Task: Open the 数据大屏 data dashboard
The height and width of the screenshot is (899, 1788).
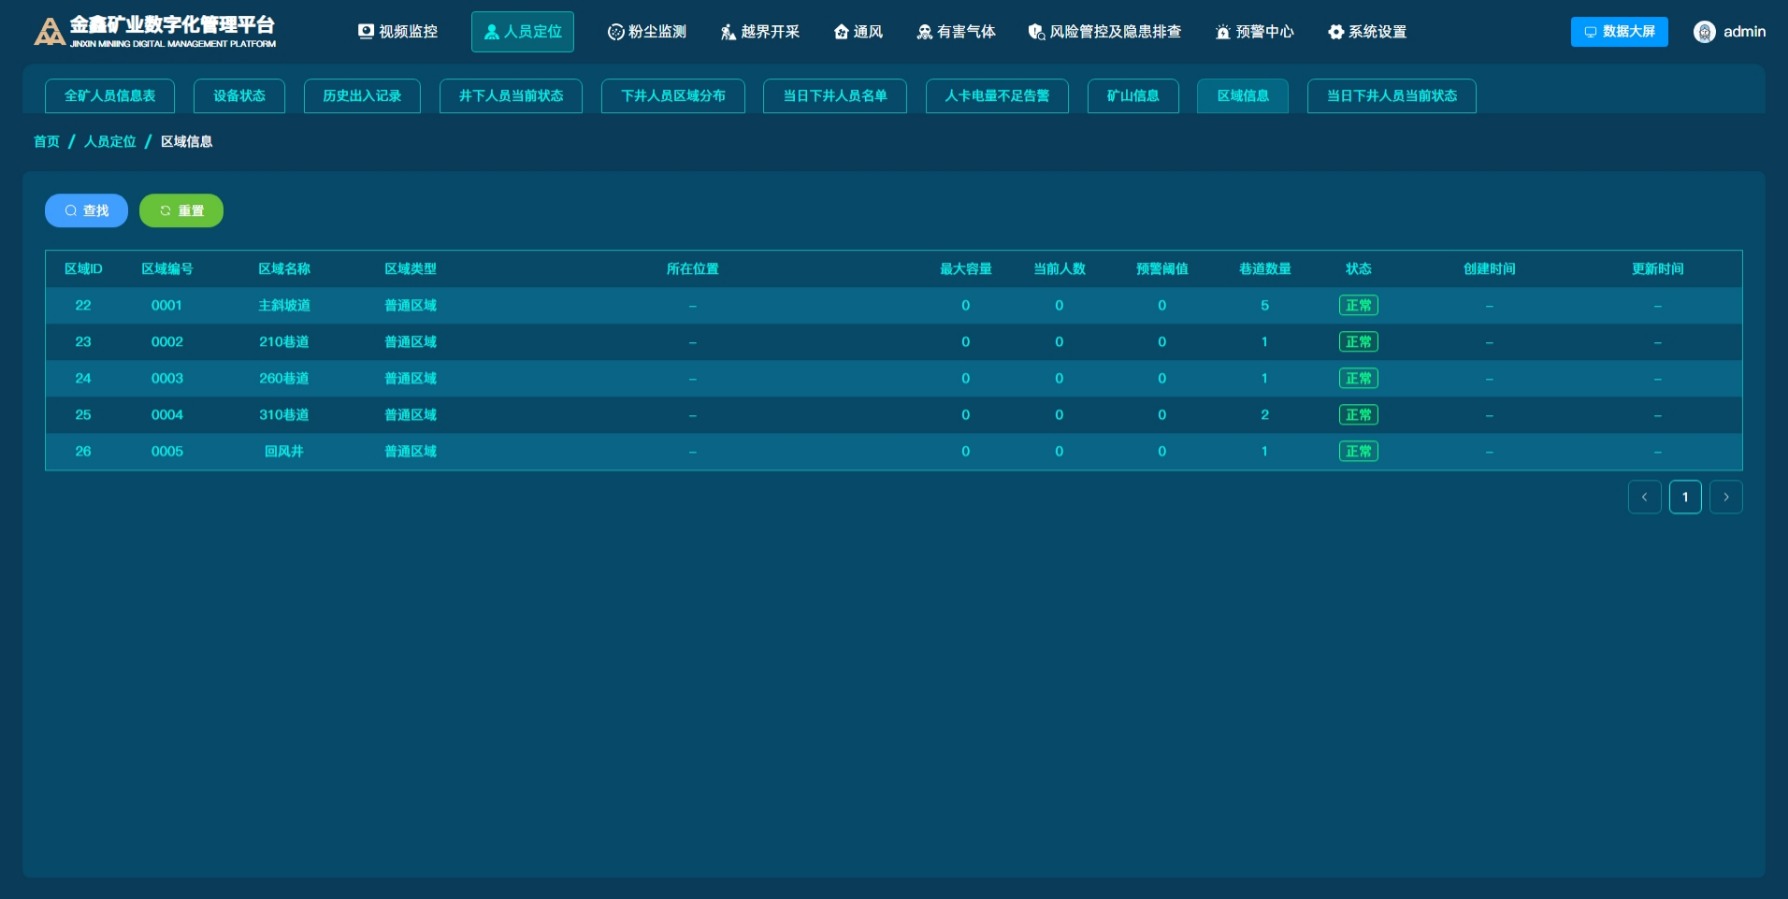Action: click(x=1619, y=32)
